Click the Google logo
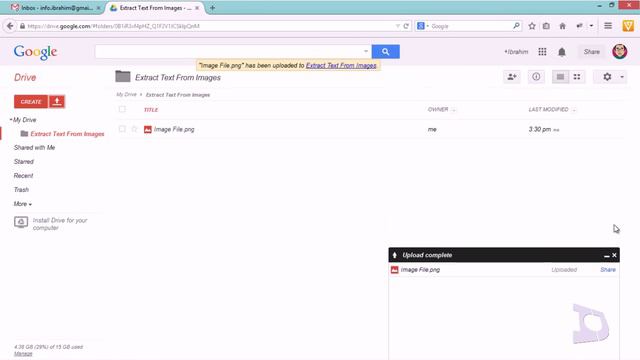 (x=36, y=52)
